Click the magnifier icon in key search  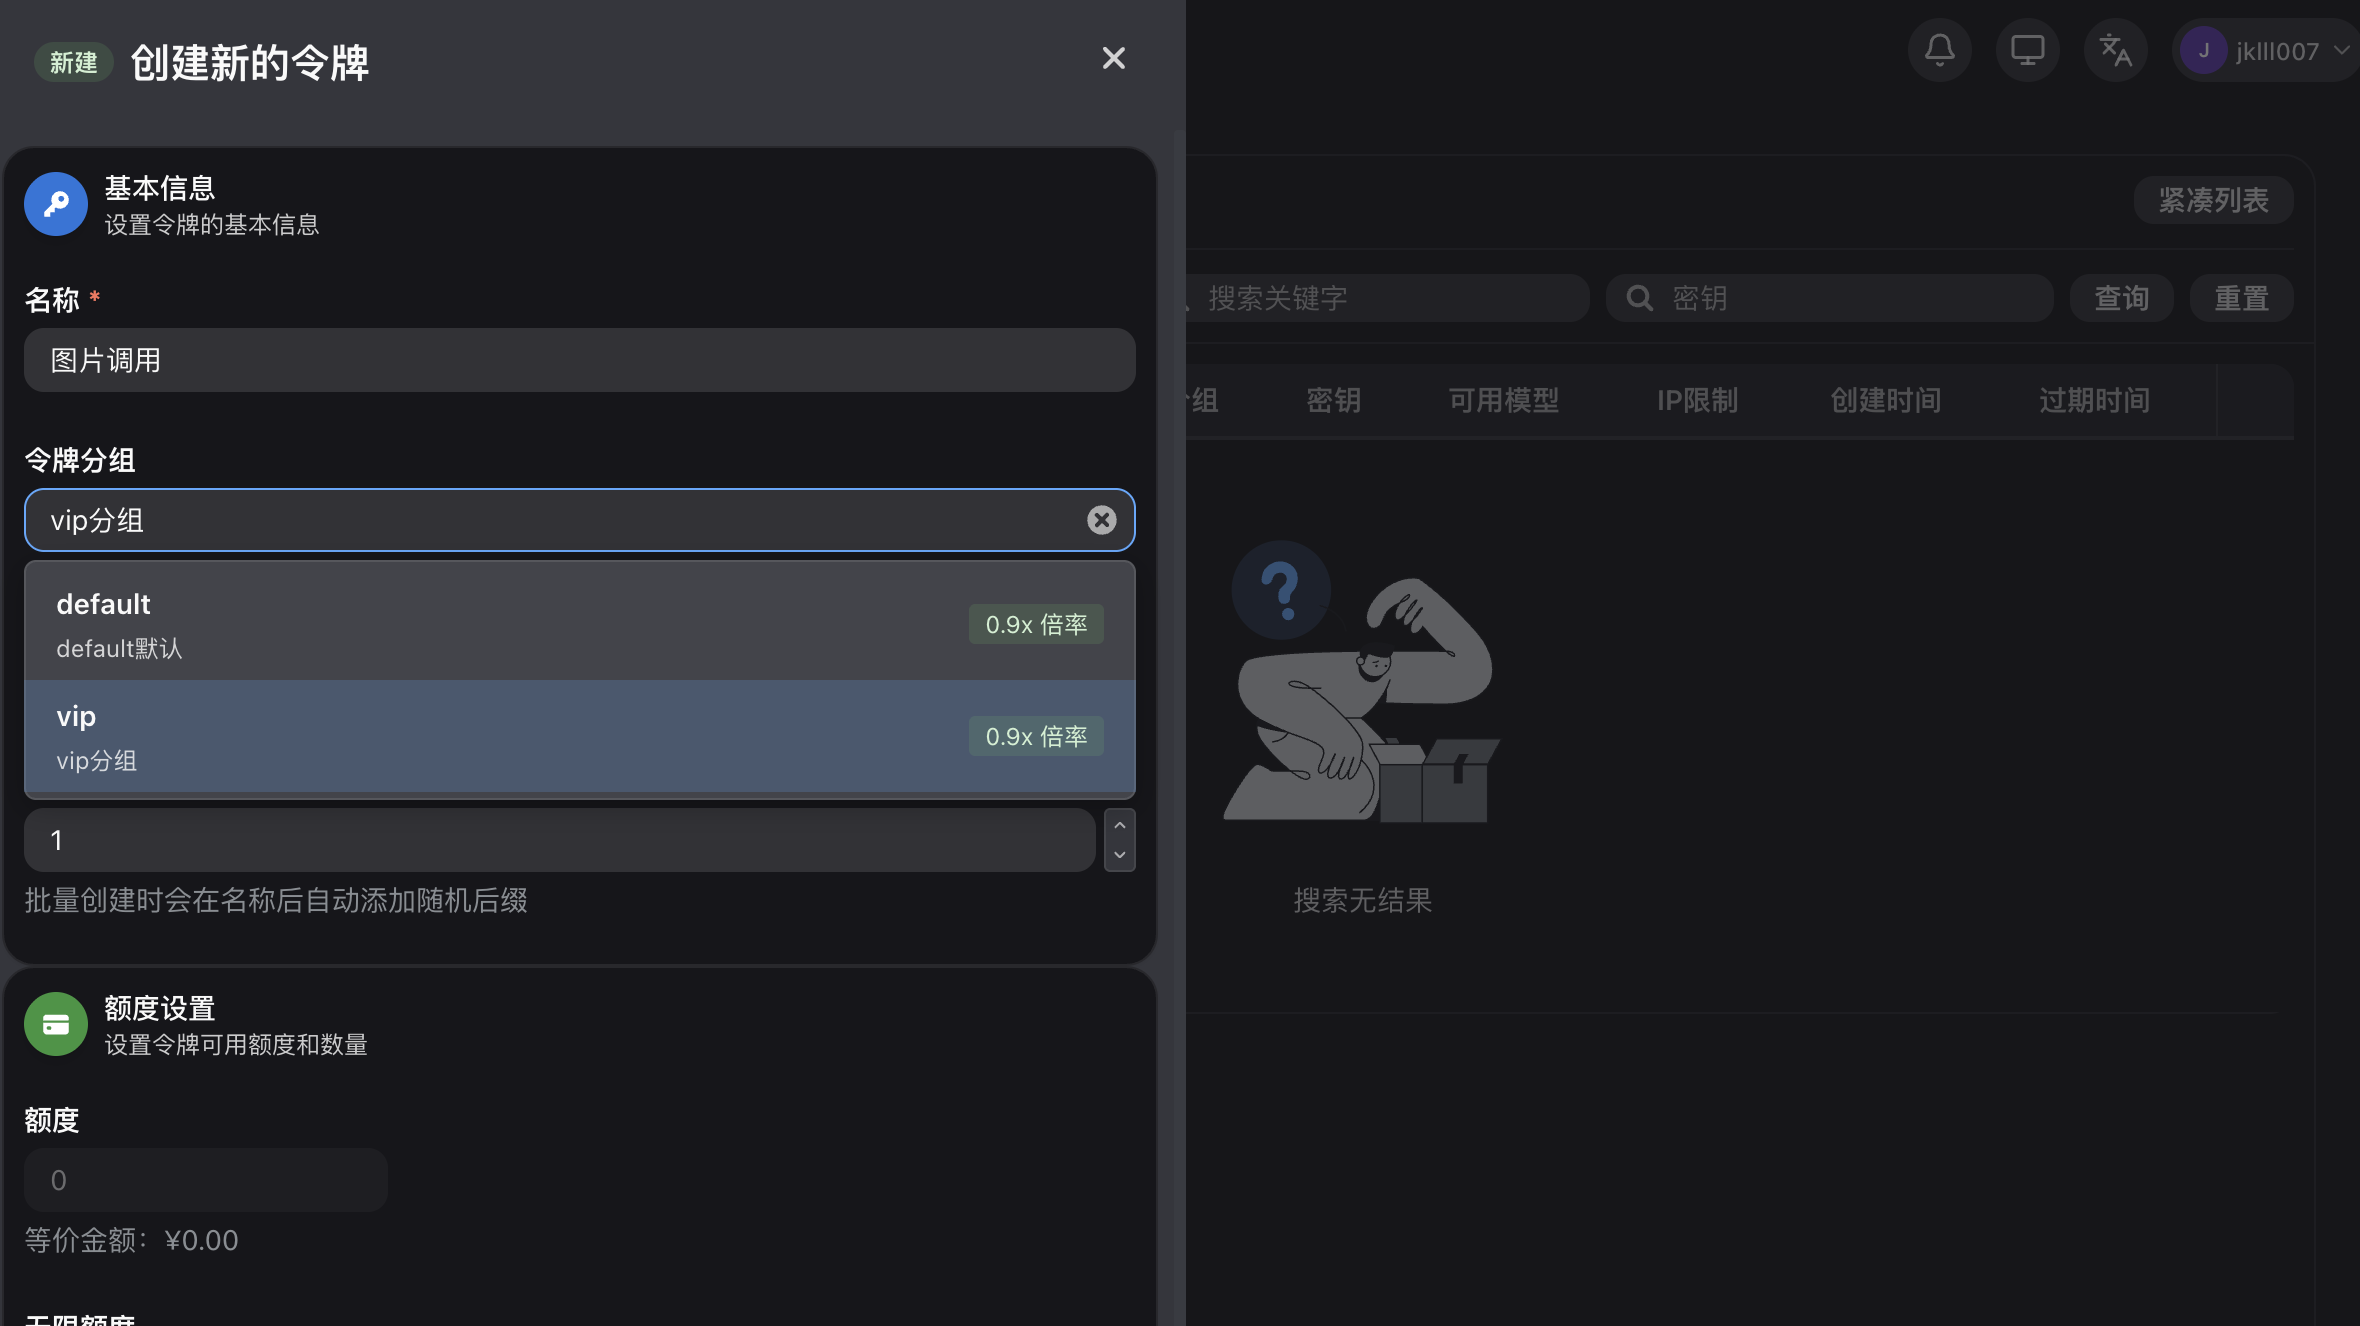click(x=1639, y=298)
